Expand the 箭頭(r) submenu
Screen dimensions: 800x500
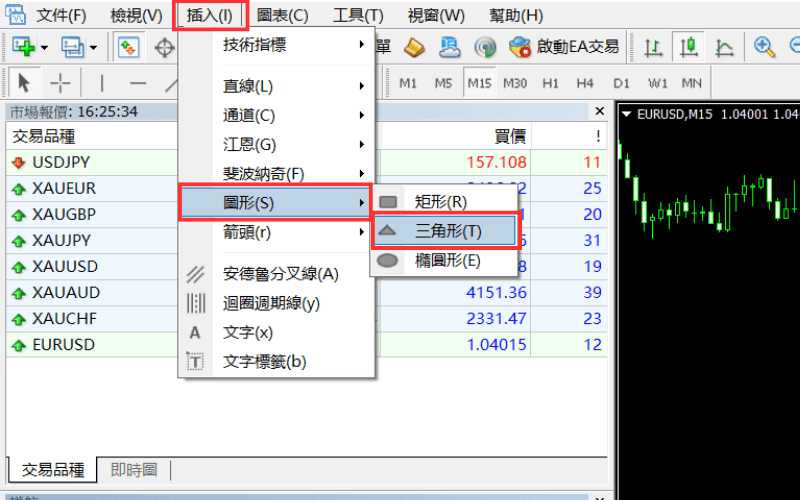277,232
